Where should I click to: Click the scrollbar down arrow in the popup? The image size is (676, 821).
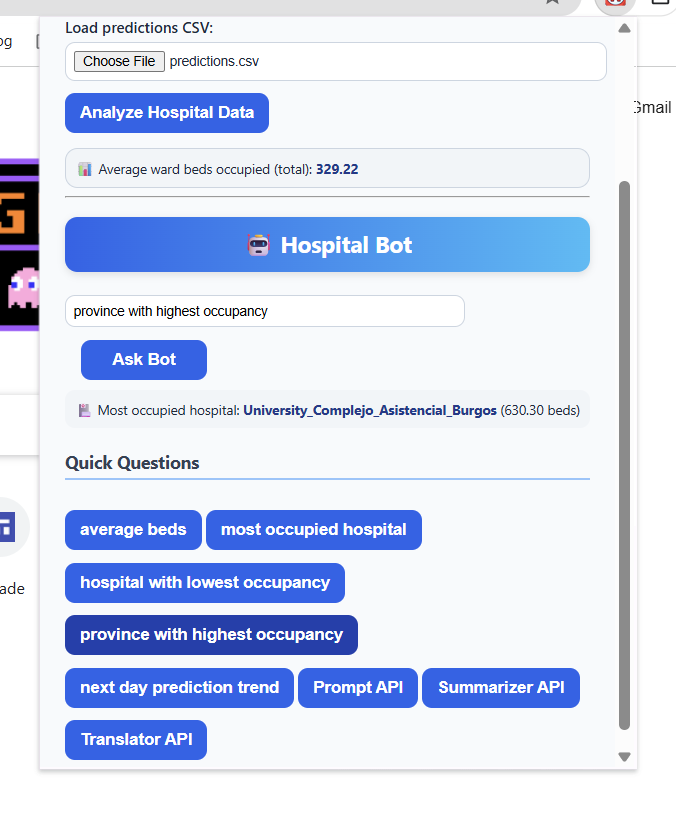[624, 756]
